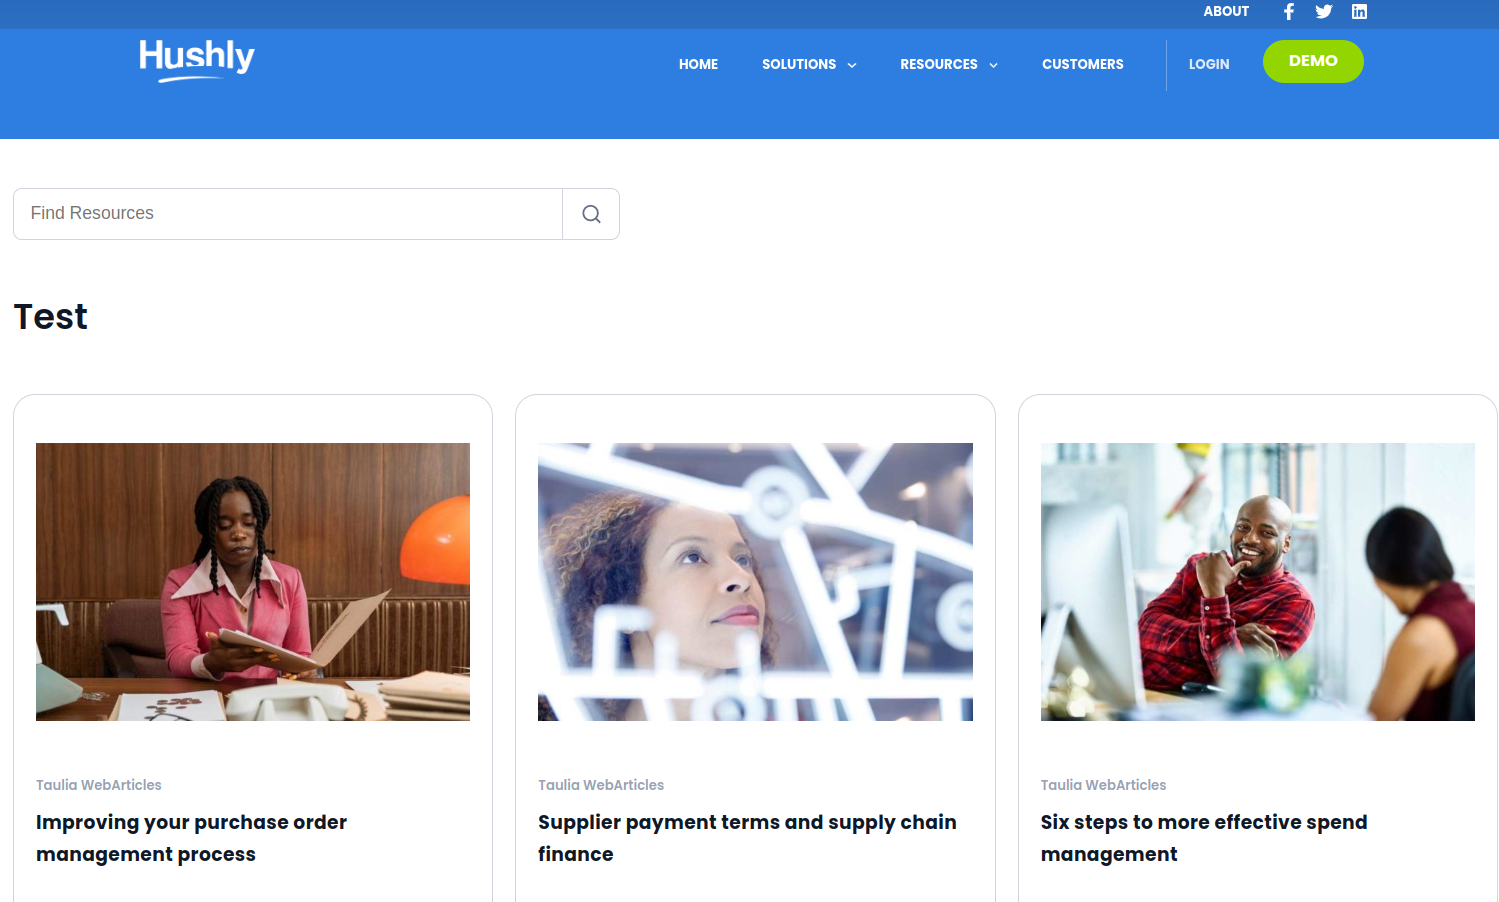
Task: Open the LinkedIn social icon
Action: click(1359, 12)
